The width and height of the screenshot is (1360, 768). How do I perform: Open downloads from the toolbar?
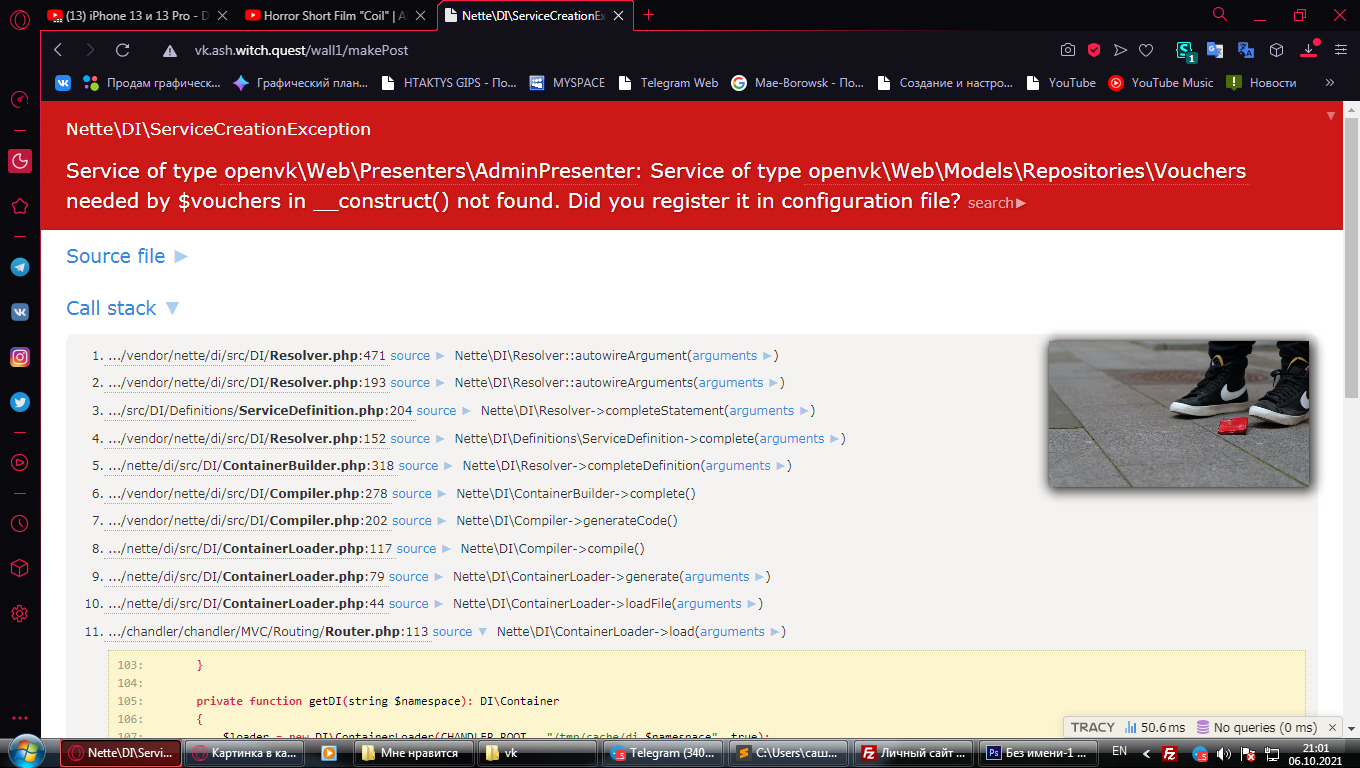[1308, 50]
